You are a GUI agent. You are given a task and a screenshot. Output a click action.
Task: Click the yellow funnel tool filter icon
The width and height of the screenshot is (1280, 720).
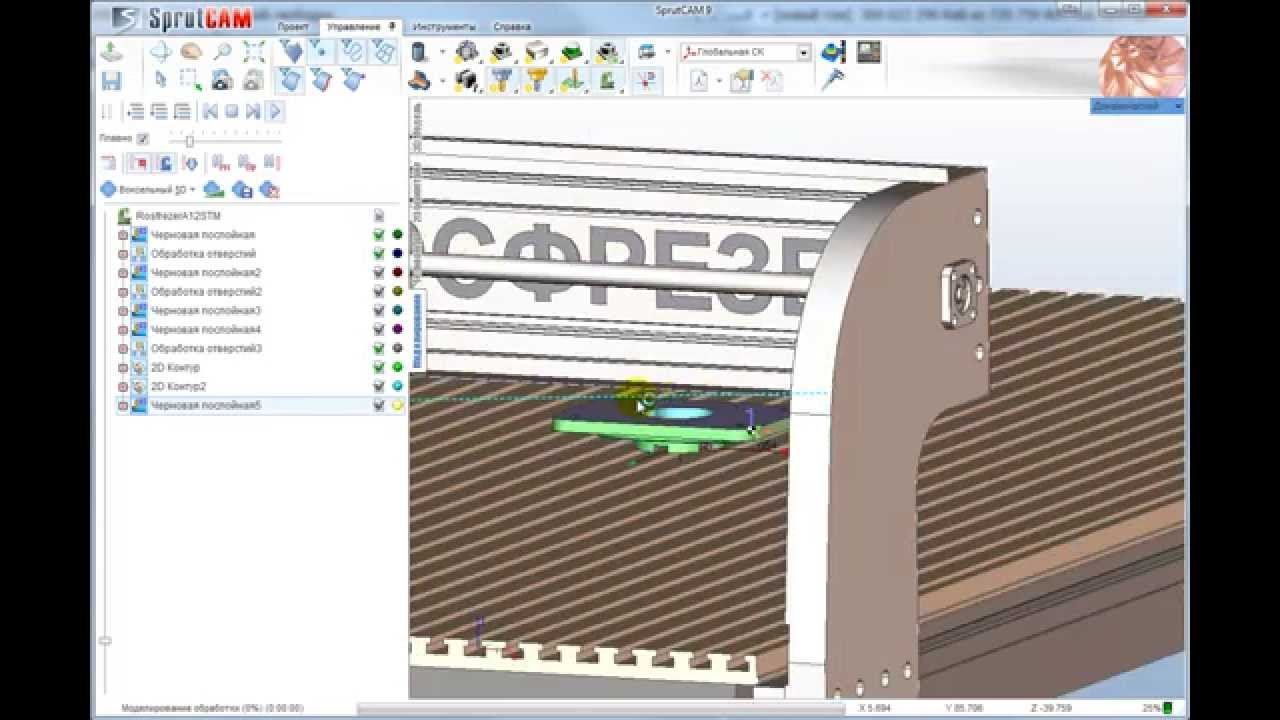tap(536, 80)
